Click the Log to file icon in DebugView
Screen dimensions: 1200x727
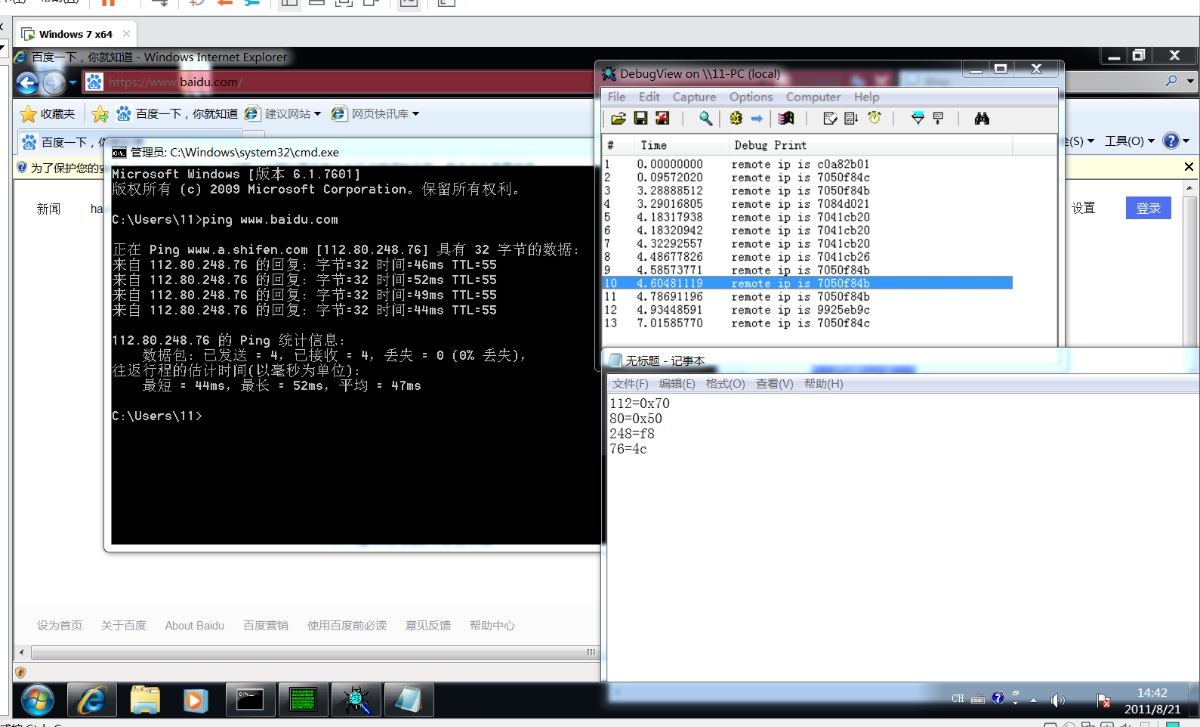pos(661,119)
